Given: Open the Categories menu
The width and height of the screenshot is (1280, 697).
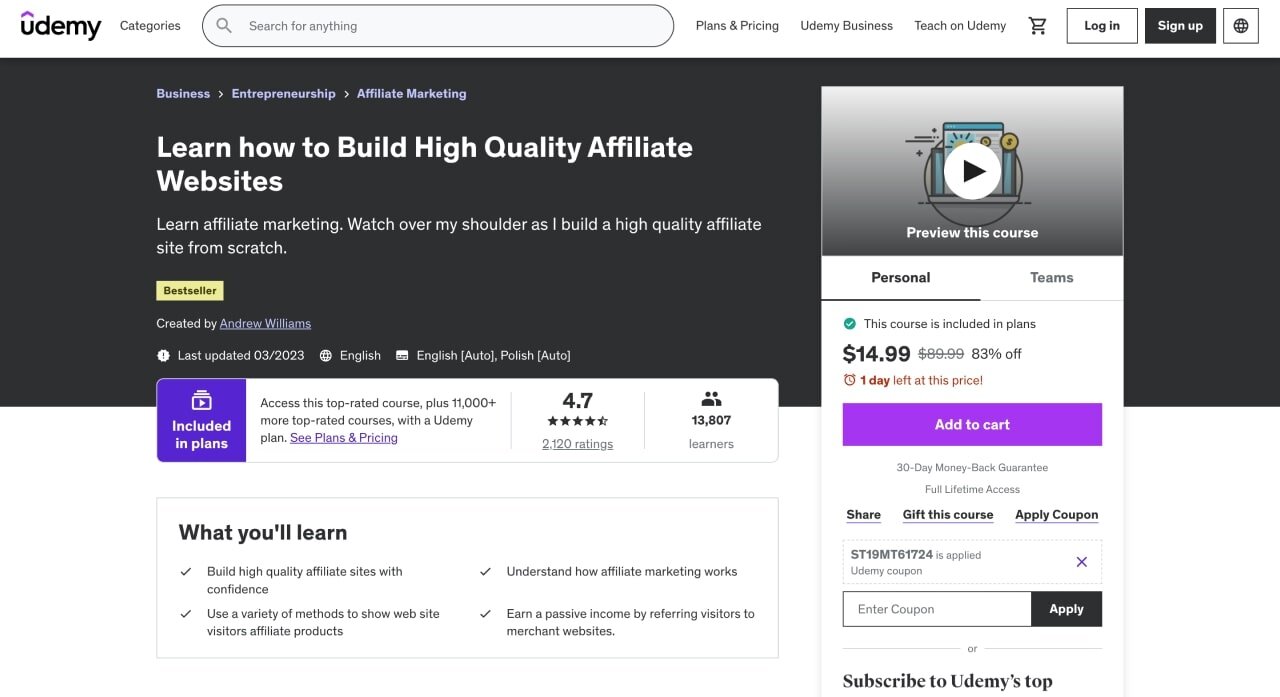Looking at the screenshot, I should point(150,26).
